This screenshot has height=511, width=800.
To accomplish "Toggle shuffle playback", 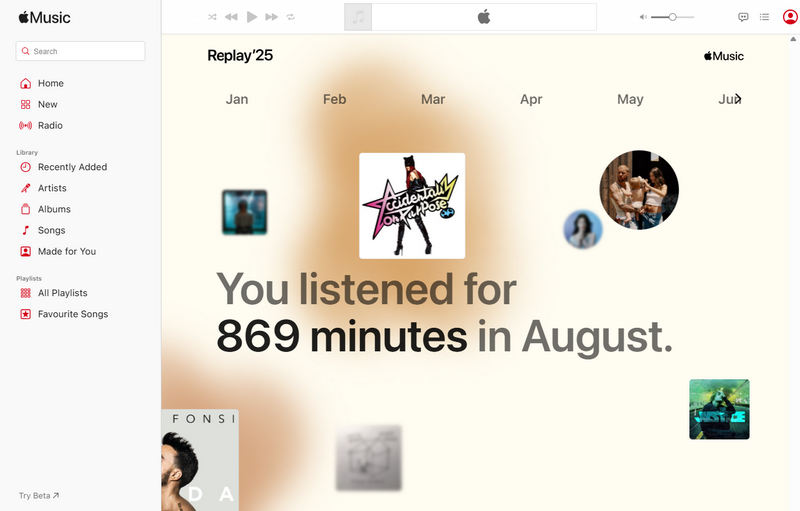I will [x=212, y=17].
